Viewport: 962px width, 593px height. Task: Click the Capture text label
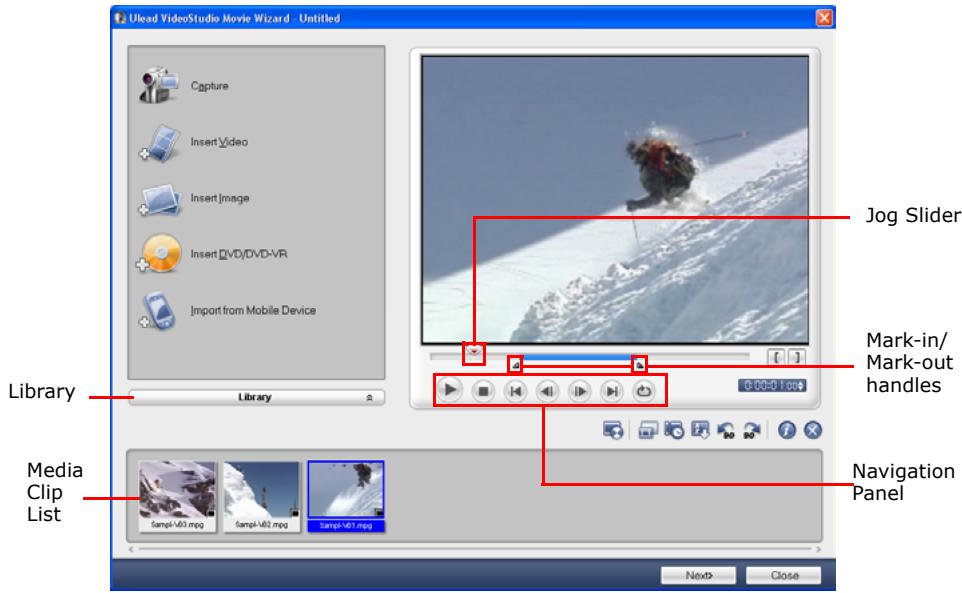(209, 86)
